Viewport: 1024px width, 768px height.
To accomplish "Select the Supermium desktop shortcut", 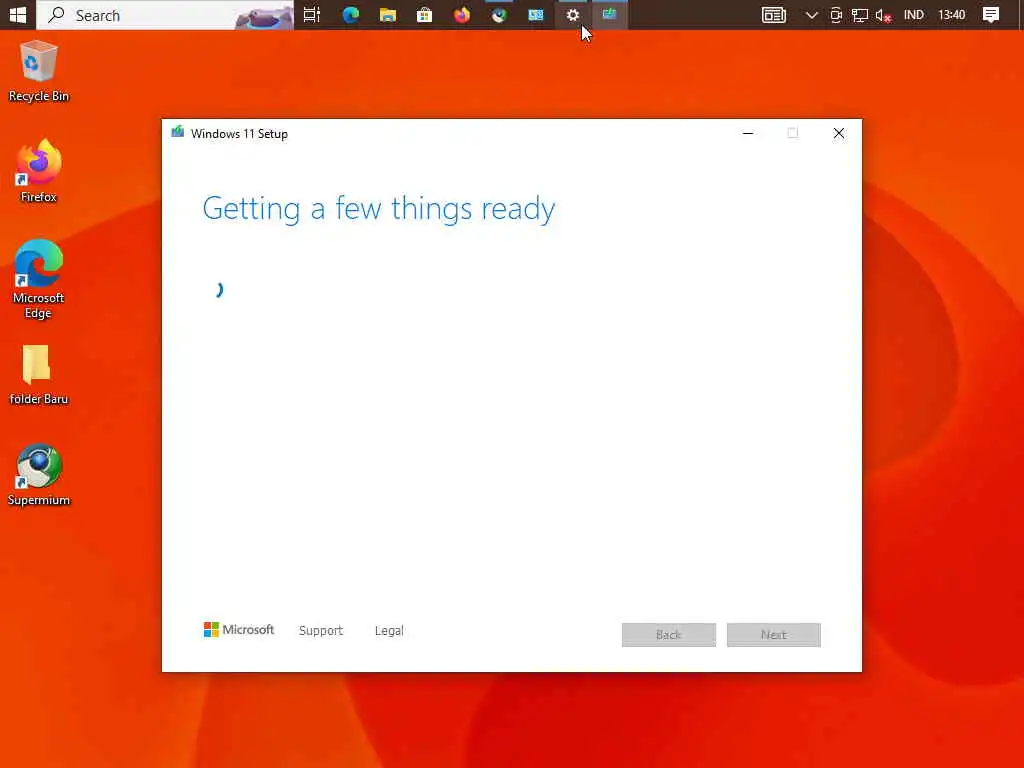I will [x=39, y=475].
